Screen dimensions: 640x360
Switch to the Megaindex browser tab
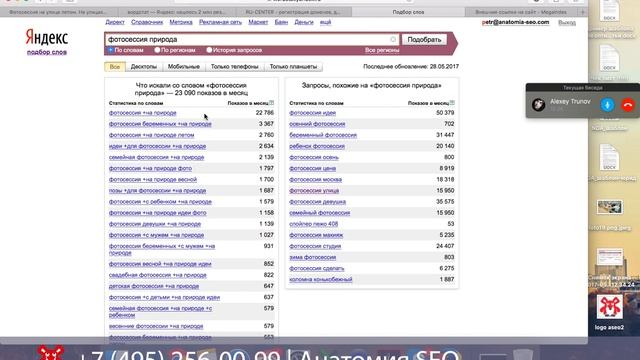point(521,12)
